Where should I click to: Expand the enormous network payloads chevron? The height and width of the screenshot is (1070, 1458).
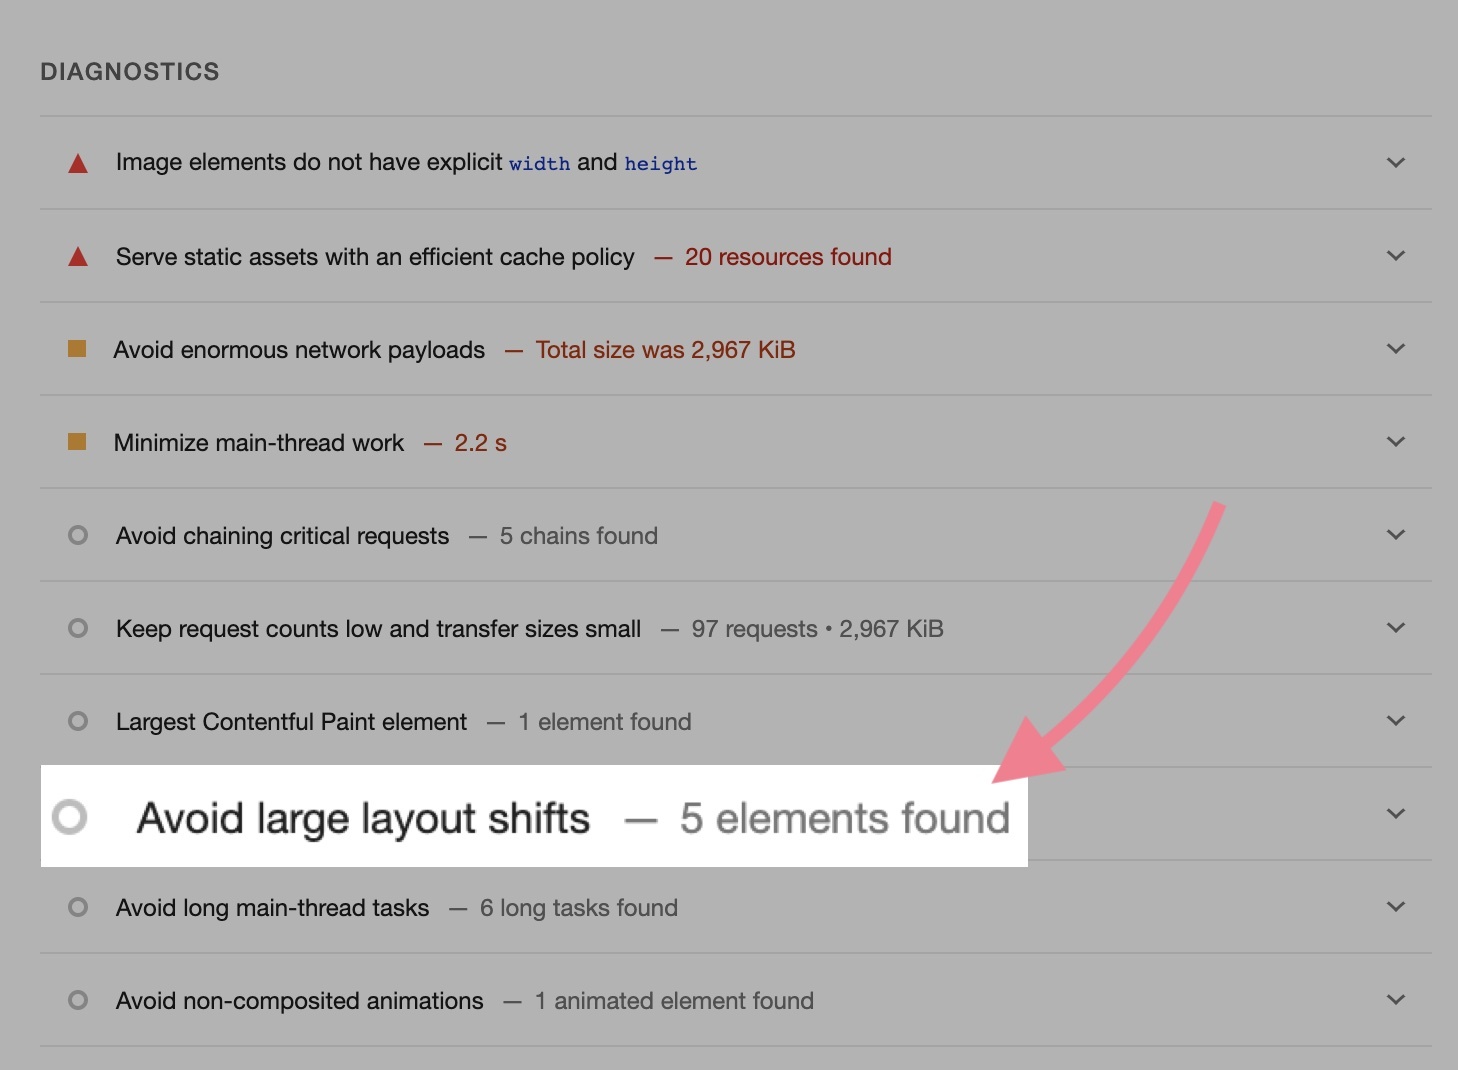click(1396, 349)
